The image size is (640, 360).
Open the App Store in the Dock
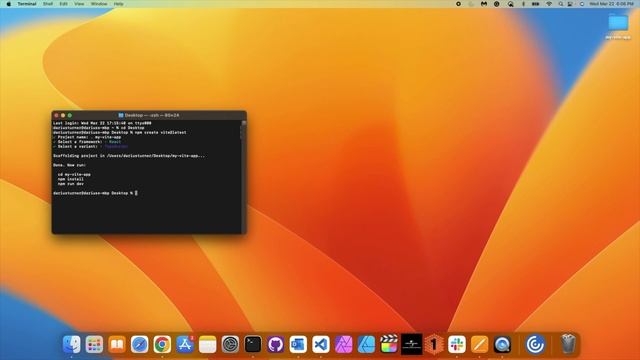click(185, 344)
